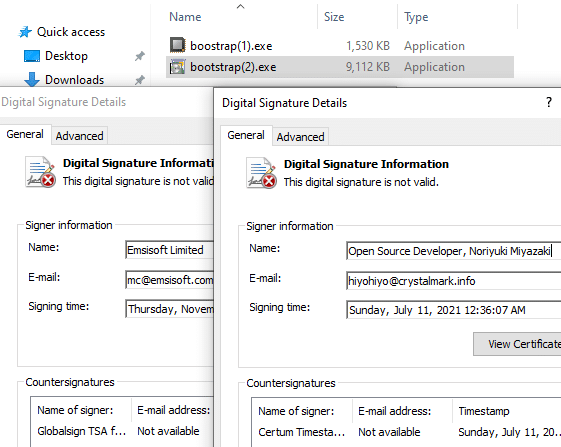The width and height of the screenshot is (561, 447).
Task: Select the Globalsign TSA countersignature row
Action: [x=122, y=431]
